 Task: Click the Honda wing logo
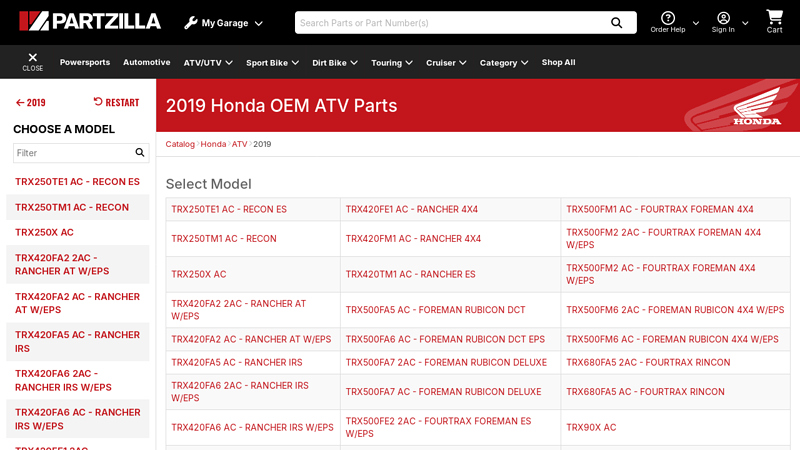coord(757,106)
